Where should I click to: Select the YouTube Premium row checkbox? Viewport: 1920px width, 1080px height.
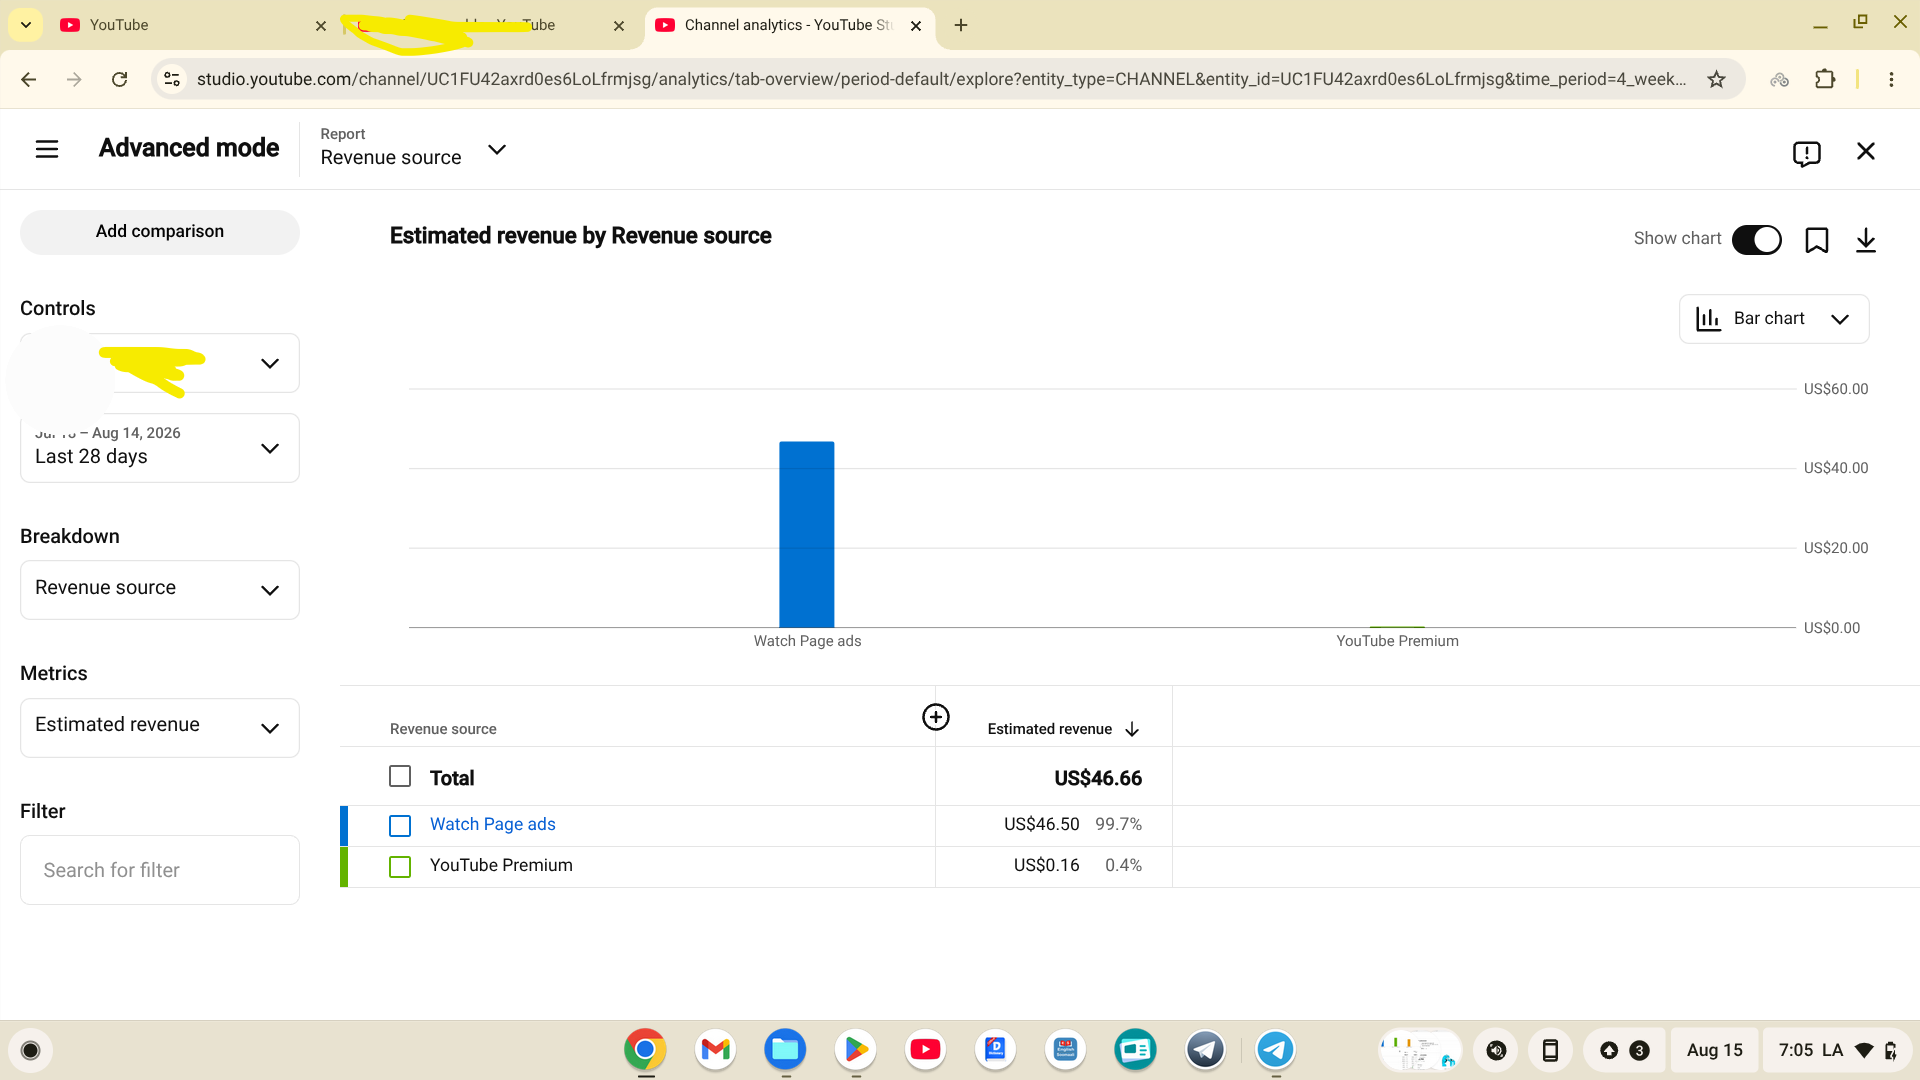point(400,867)
